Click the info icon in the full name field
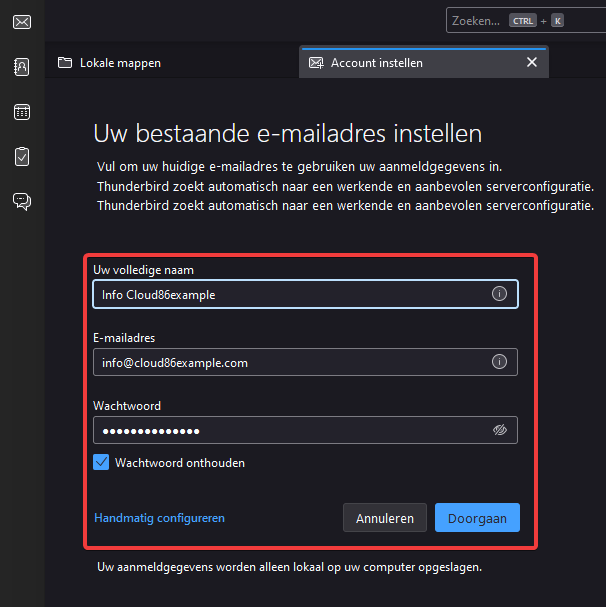The width and height of the screenshot is (606, 607). 499,294
